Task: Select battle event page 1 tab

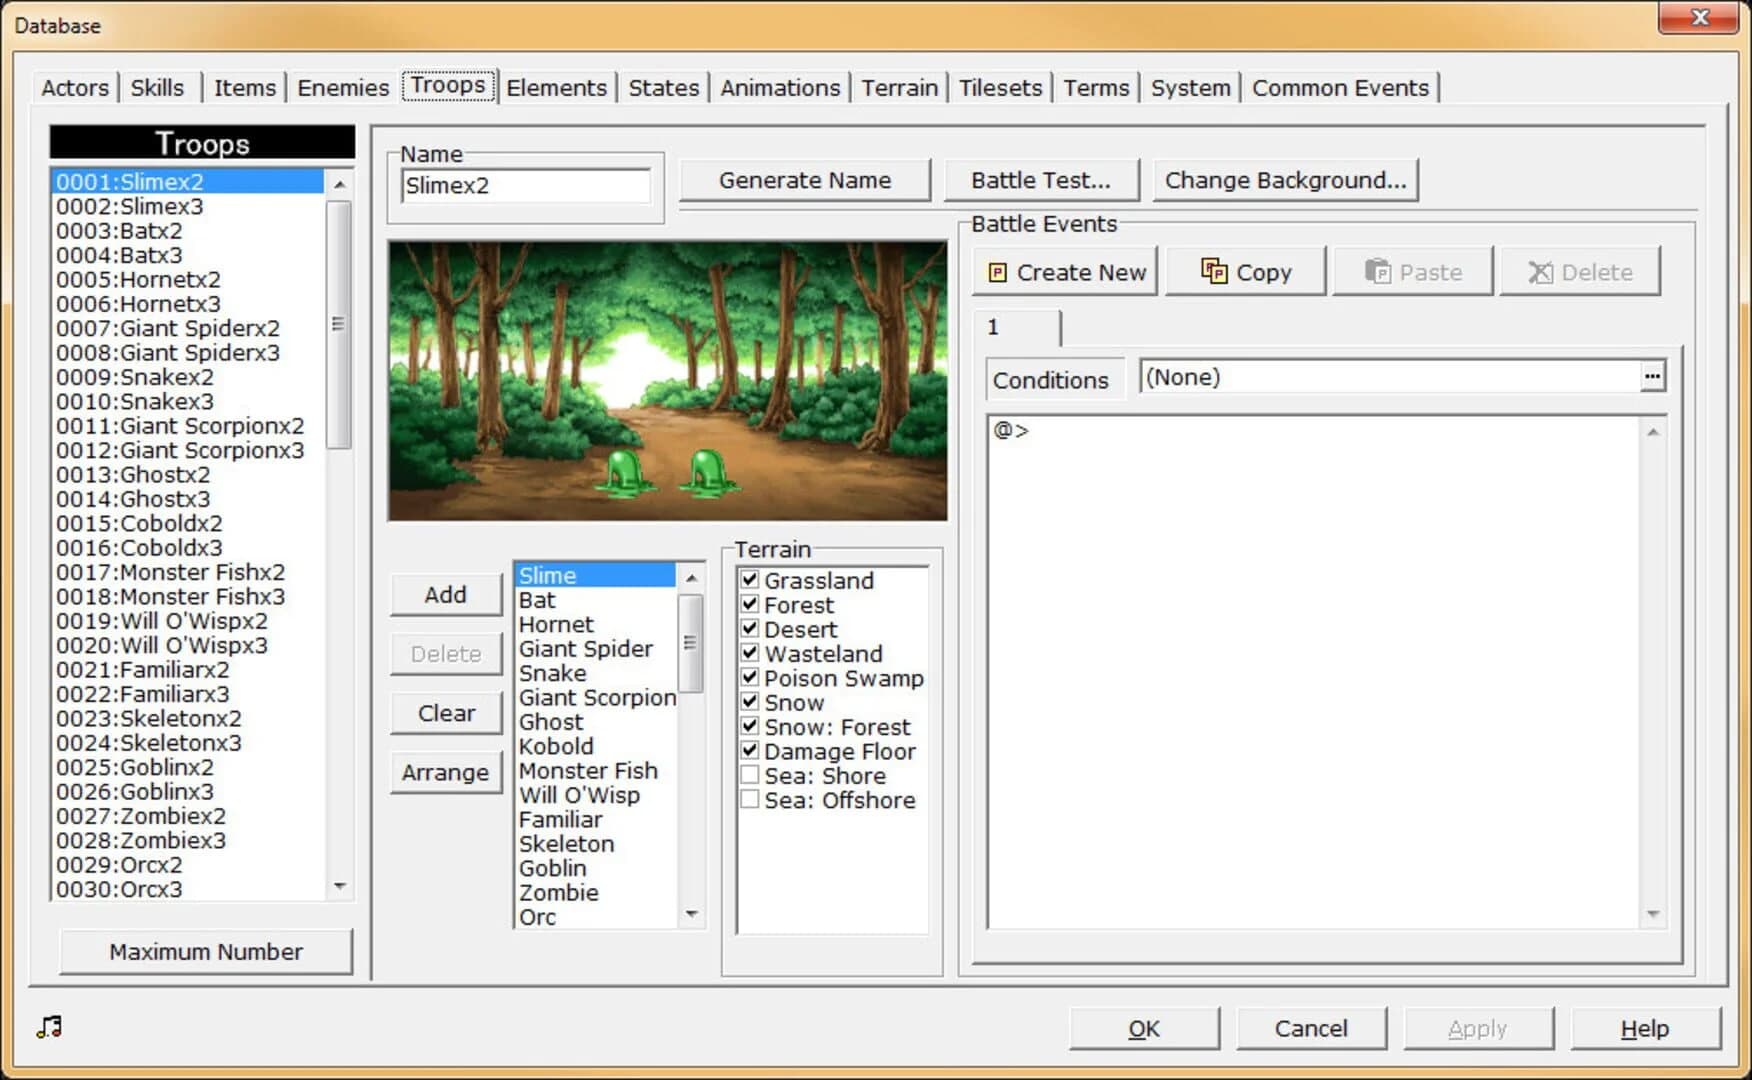Action: coord(1015,328)
